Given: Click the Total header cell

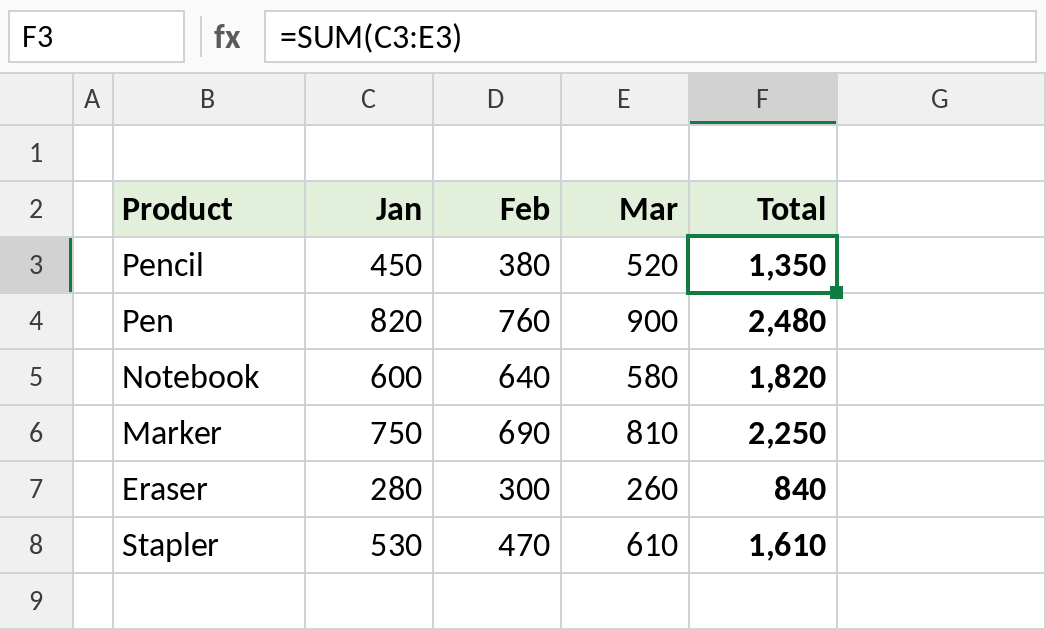Looking at the screenshot, I should tap(763, 209).
